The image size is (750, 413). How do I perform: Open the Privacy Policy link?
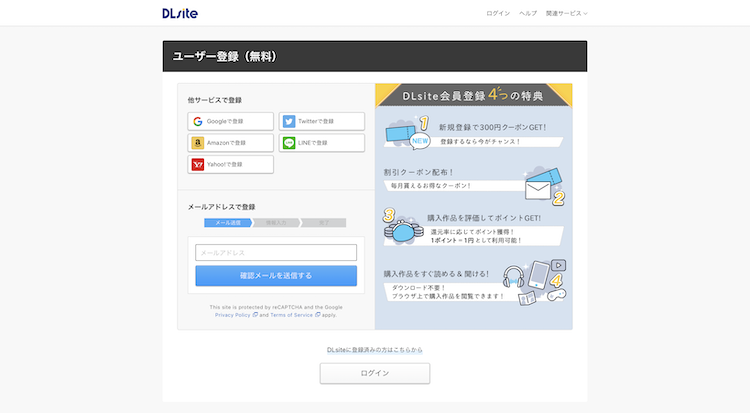point(232,315)
